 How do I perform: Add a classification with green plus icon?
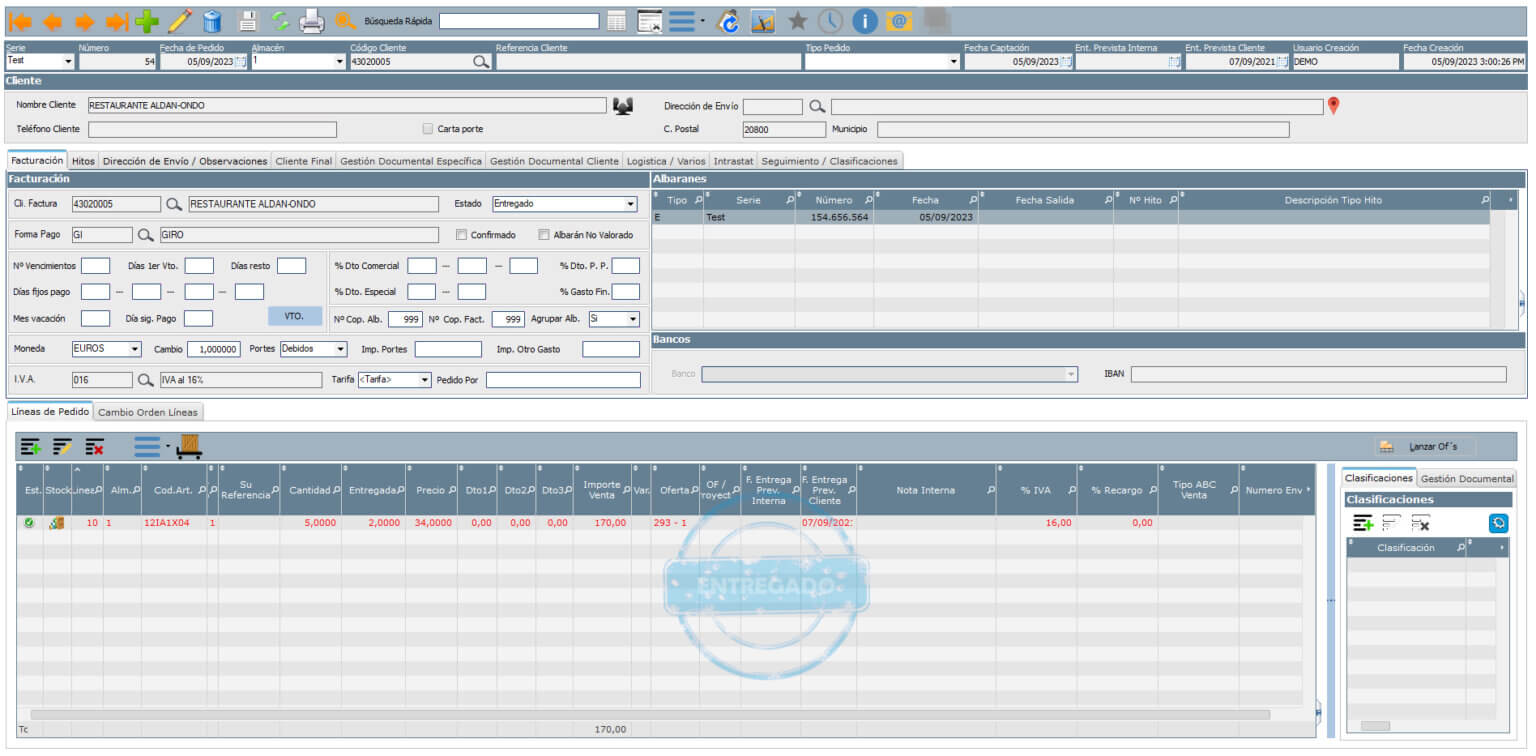point(1362,522)
